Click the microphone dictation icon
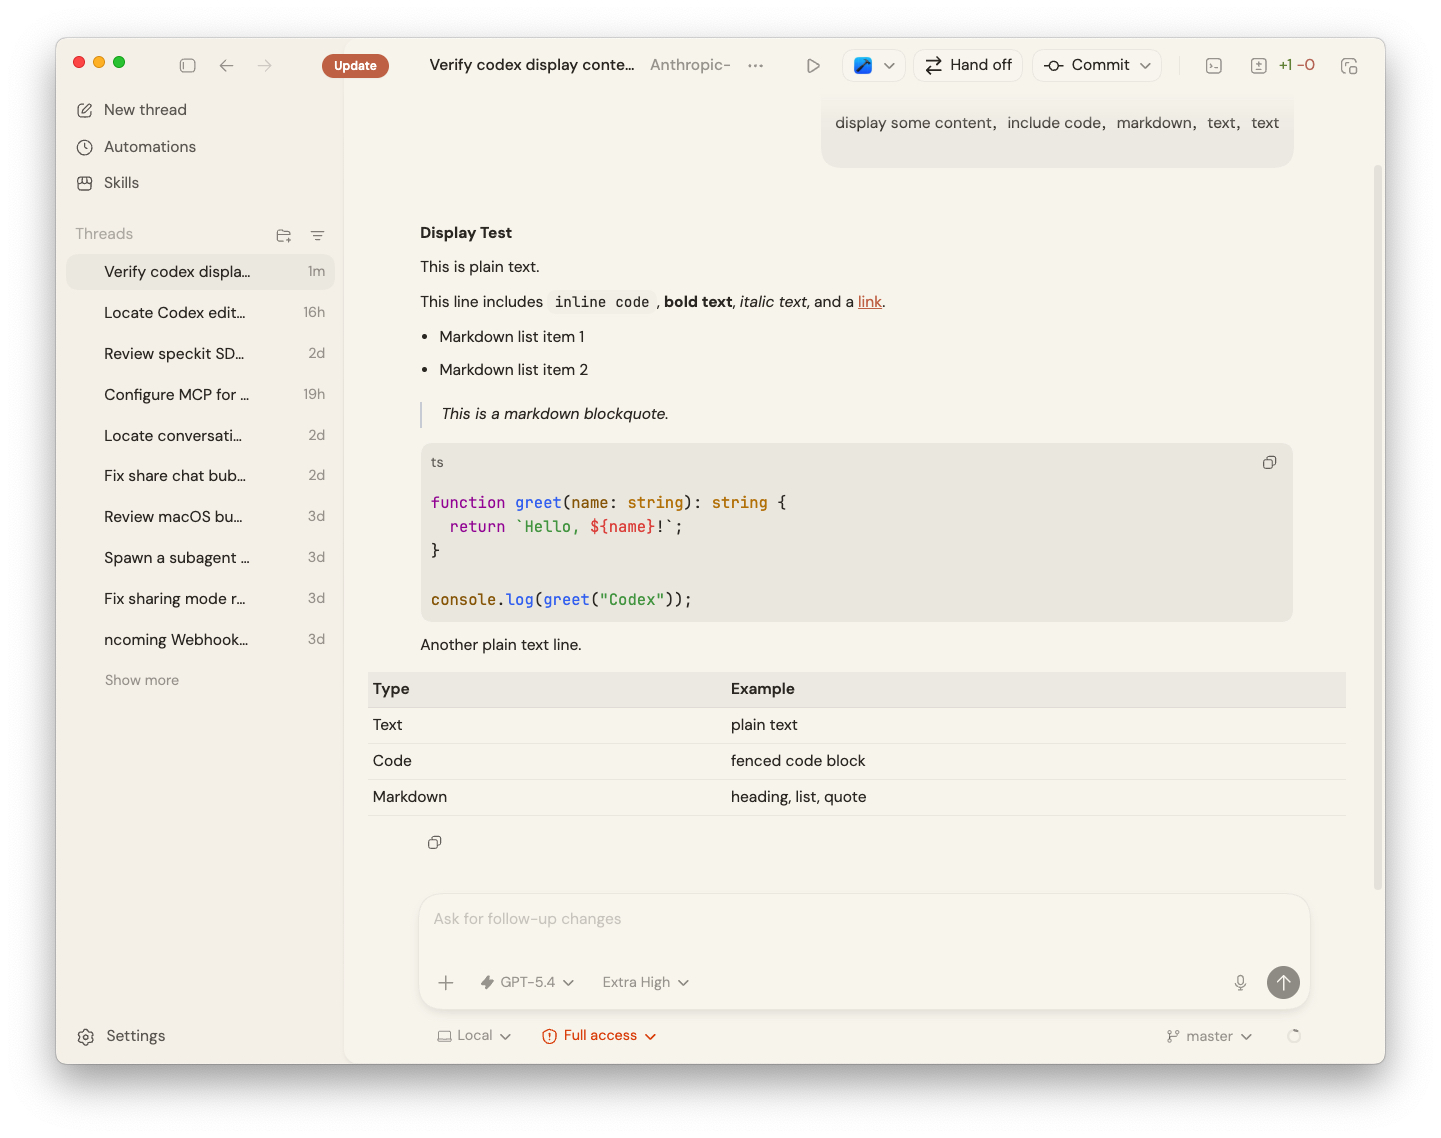The height and width of the screenshot is (1138, 1441). coord(1240,983)
